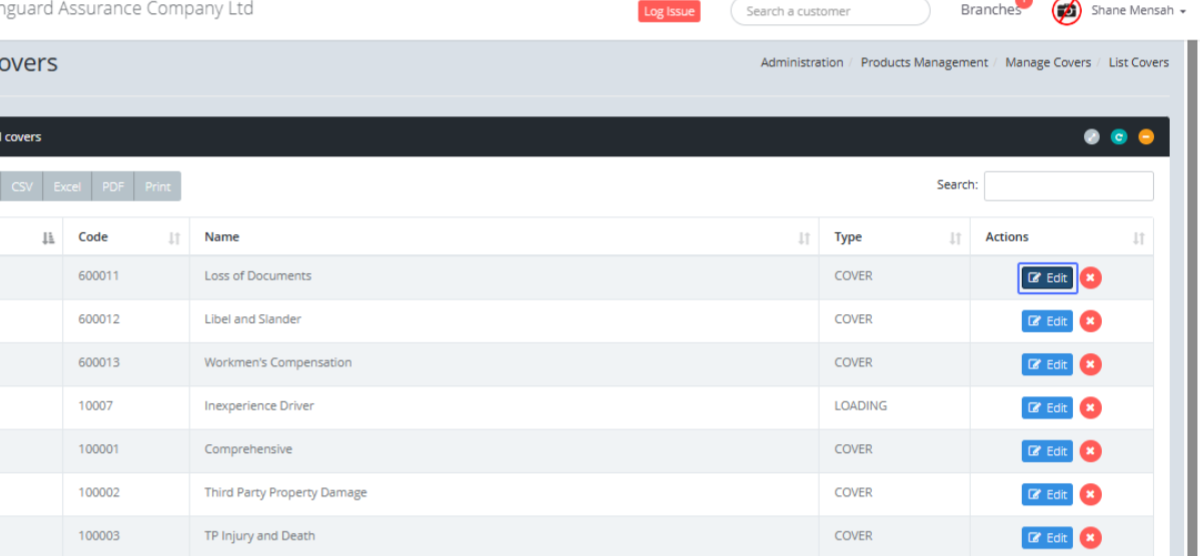1200x556 pixels.
Task: Delete the Workmen's Compensation row
Action: tap(1091, 364)
